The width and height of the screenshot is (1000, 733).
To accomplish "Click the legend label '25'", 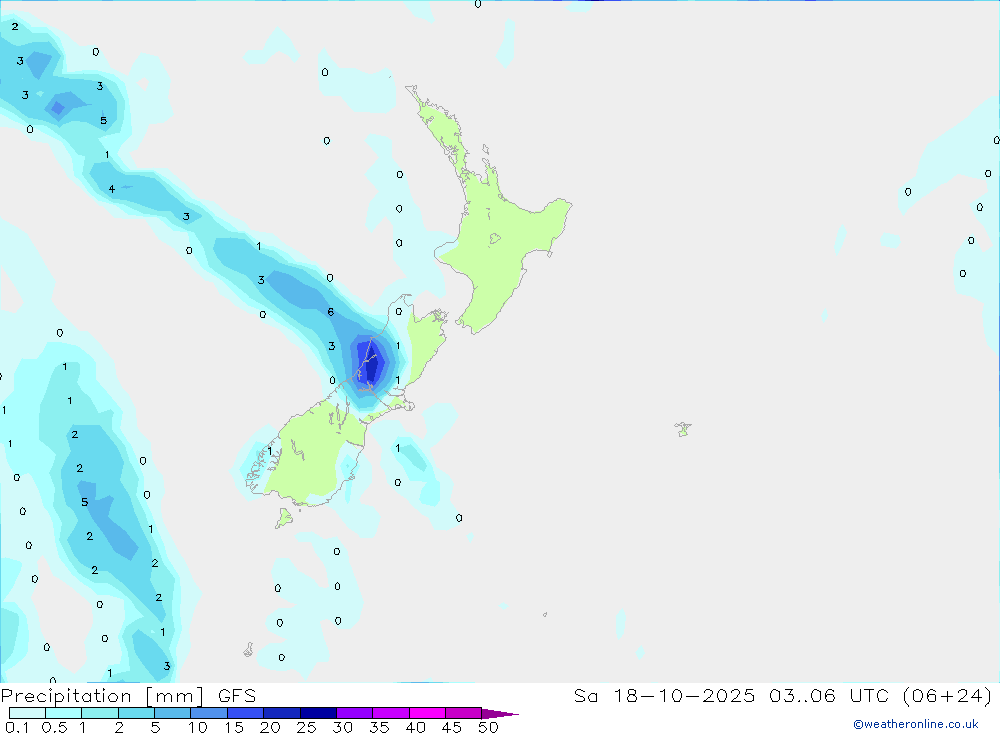I will (x=307, y=727).
